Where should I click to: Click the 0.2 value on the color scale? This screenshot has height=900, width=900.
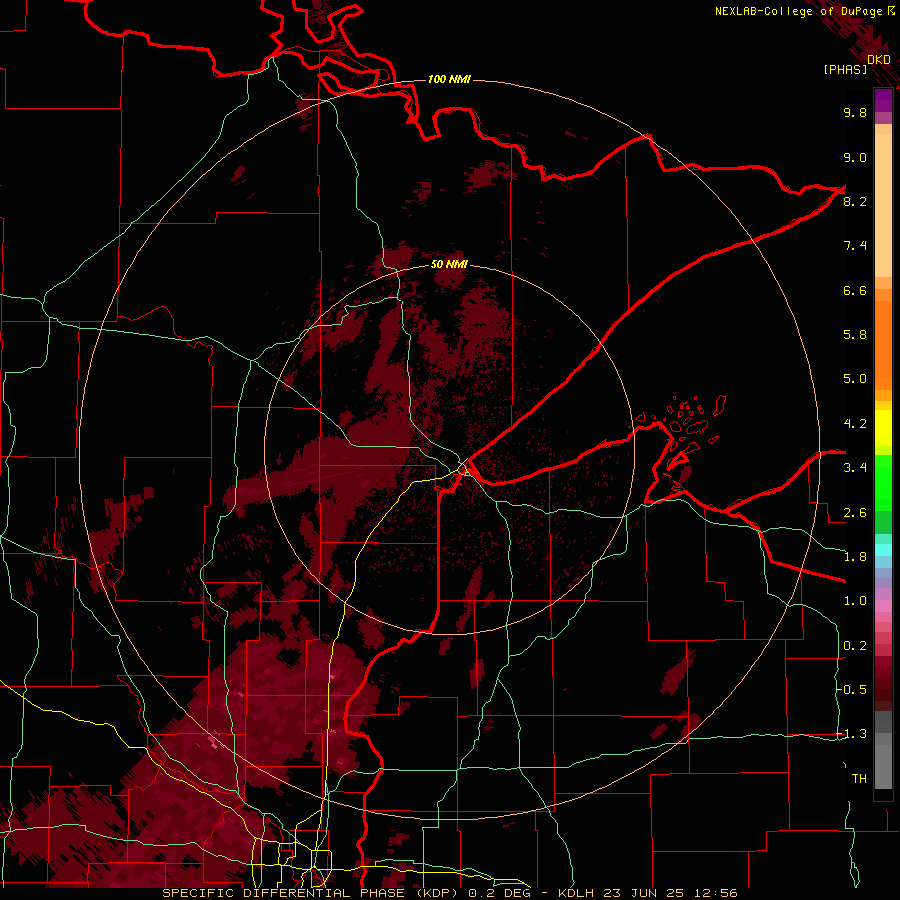(x=855, y=646)
